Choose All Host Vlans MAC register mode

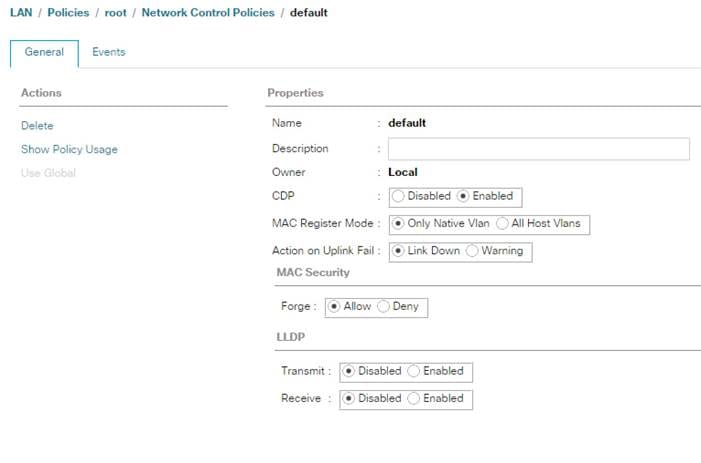pyautogui.click(x=502, y=223)
